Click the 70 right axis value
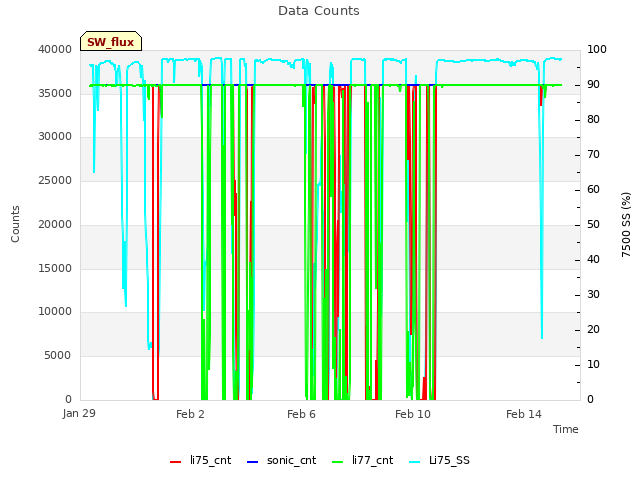Screen dimensions: 640x480 (x=593, y=155)
